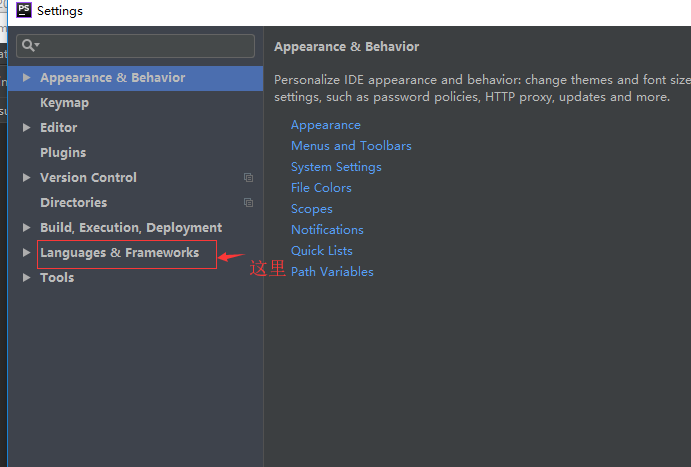Screen dimensions: 691x467
Task: Focus the settings search field
Action: pyautogui.click(x=135, y=46)
